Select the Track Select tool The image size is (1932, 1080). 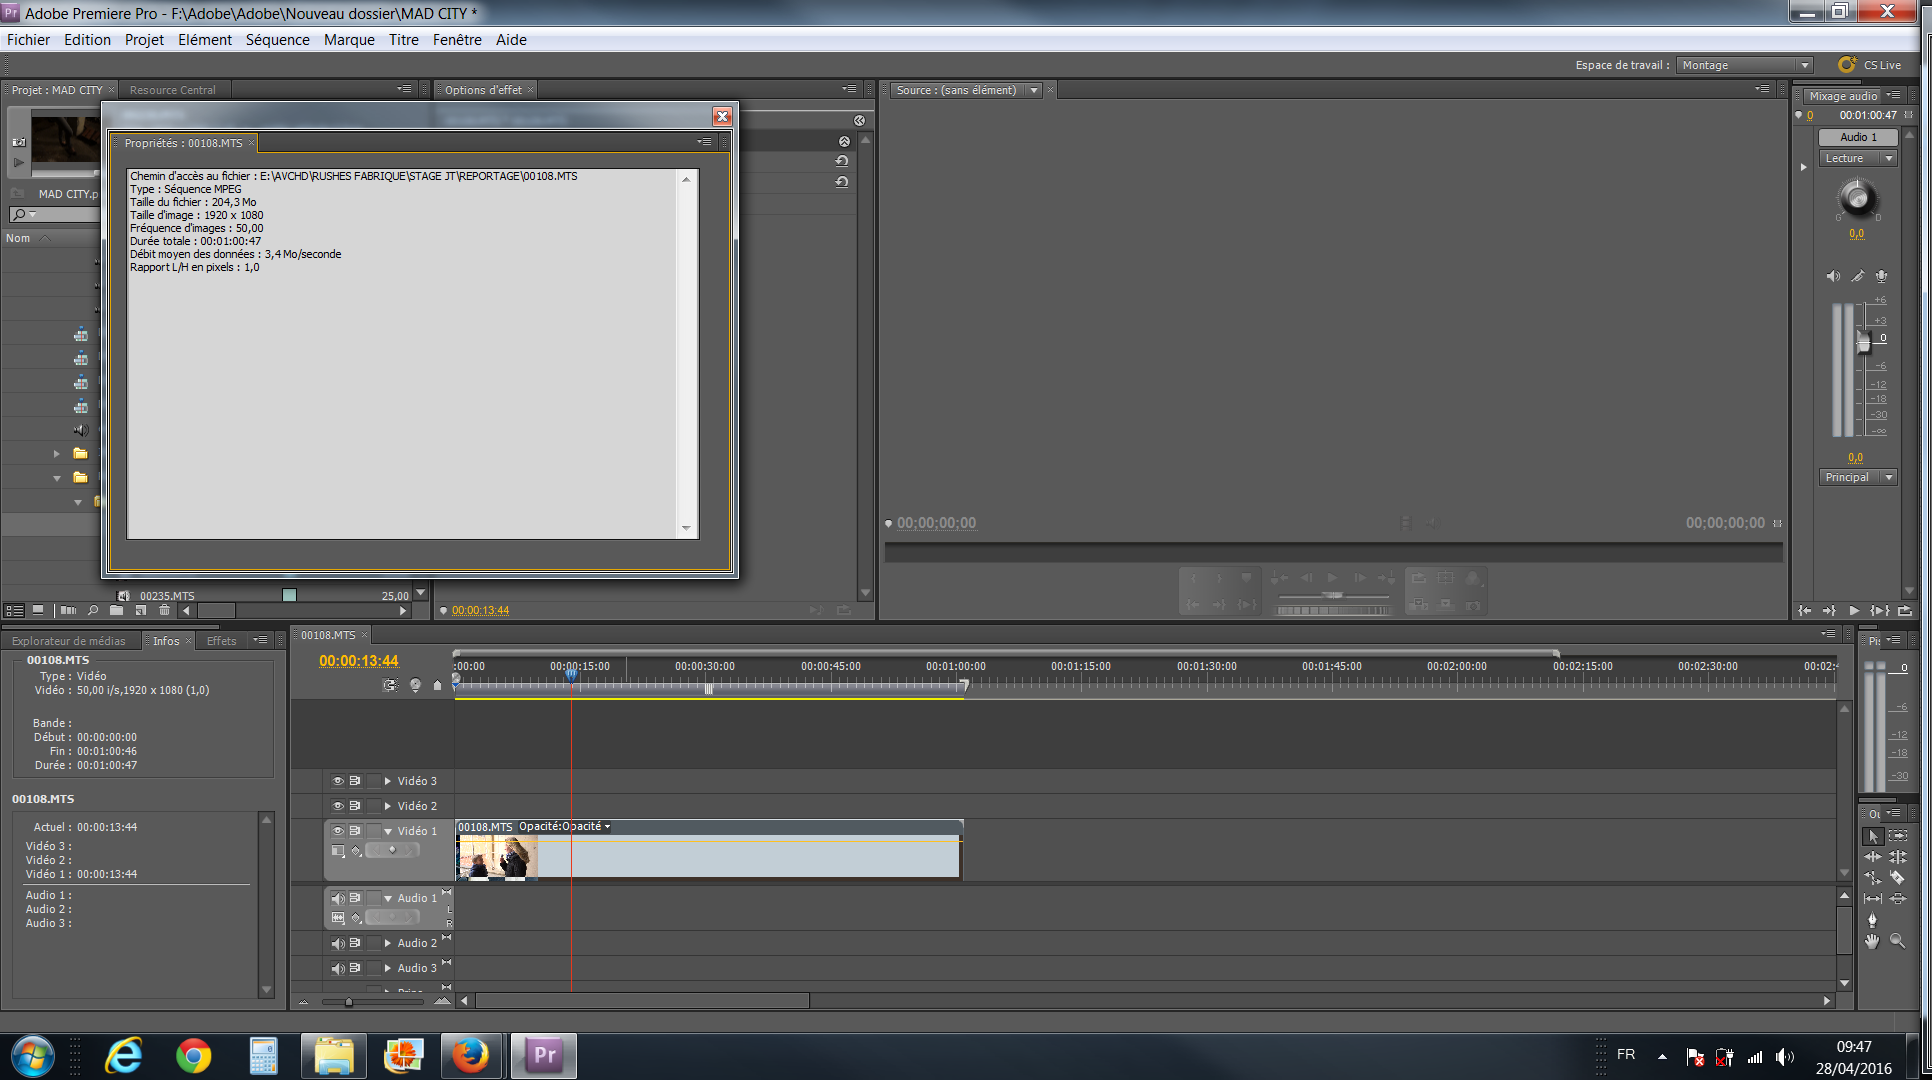pyautogui.click(x=1898, y=836)
